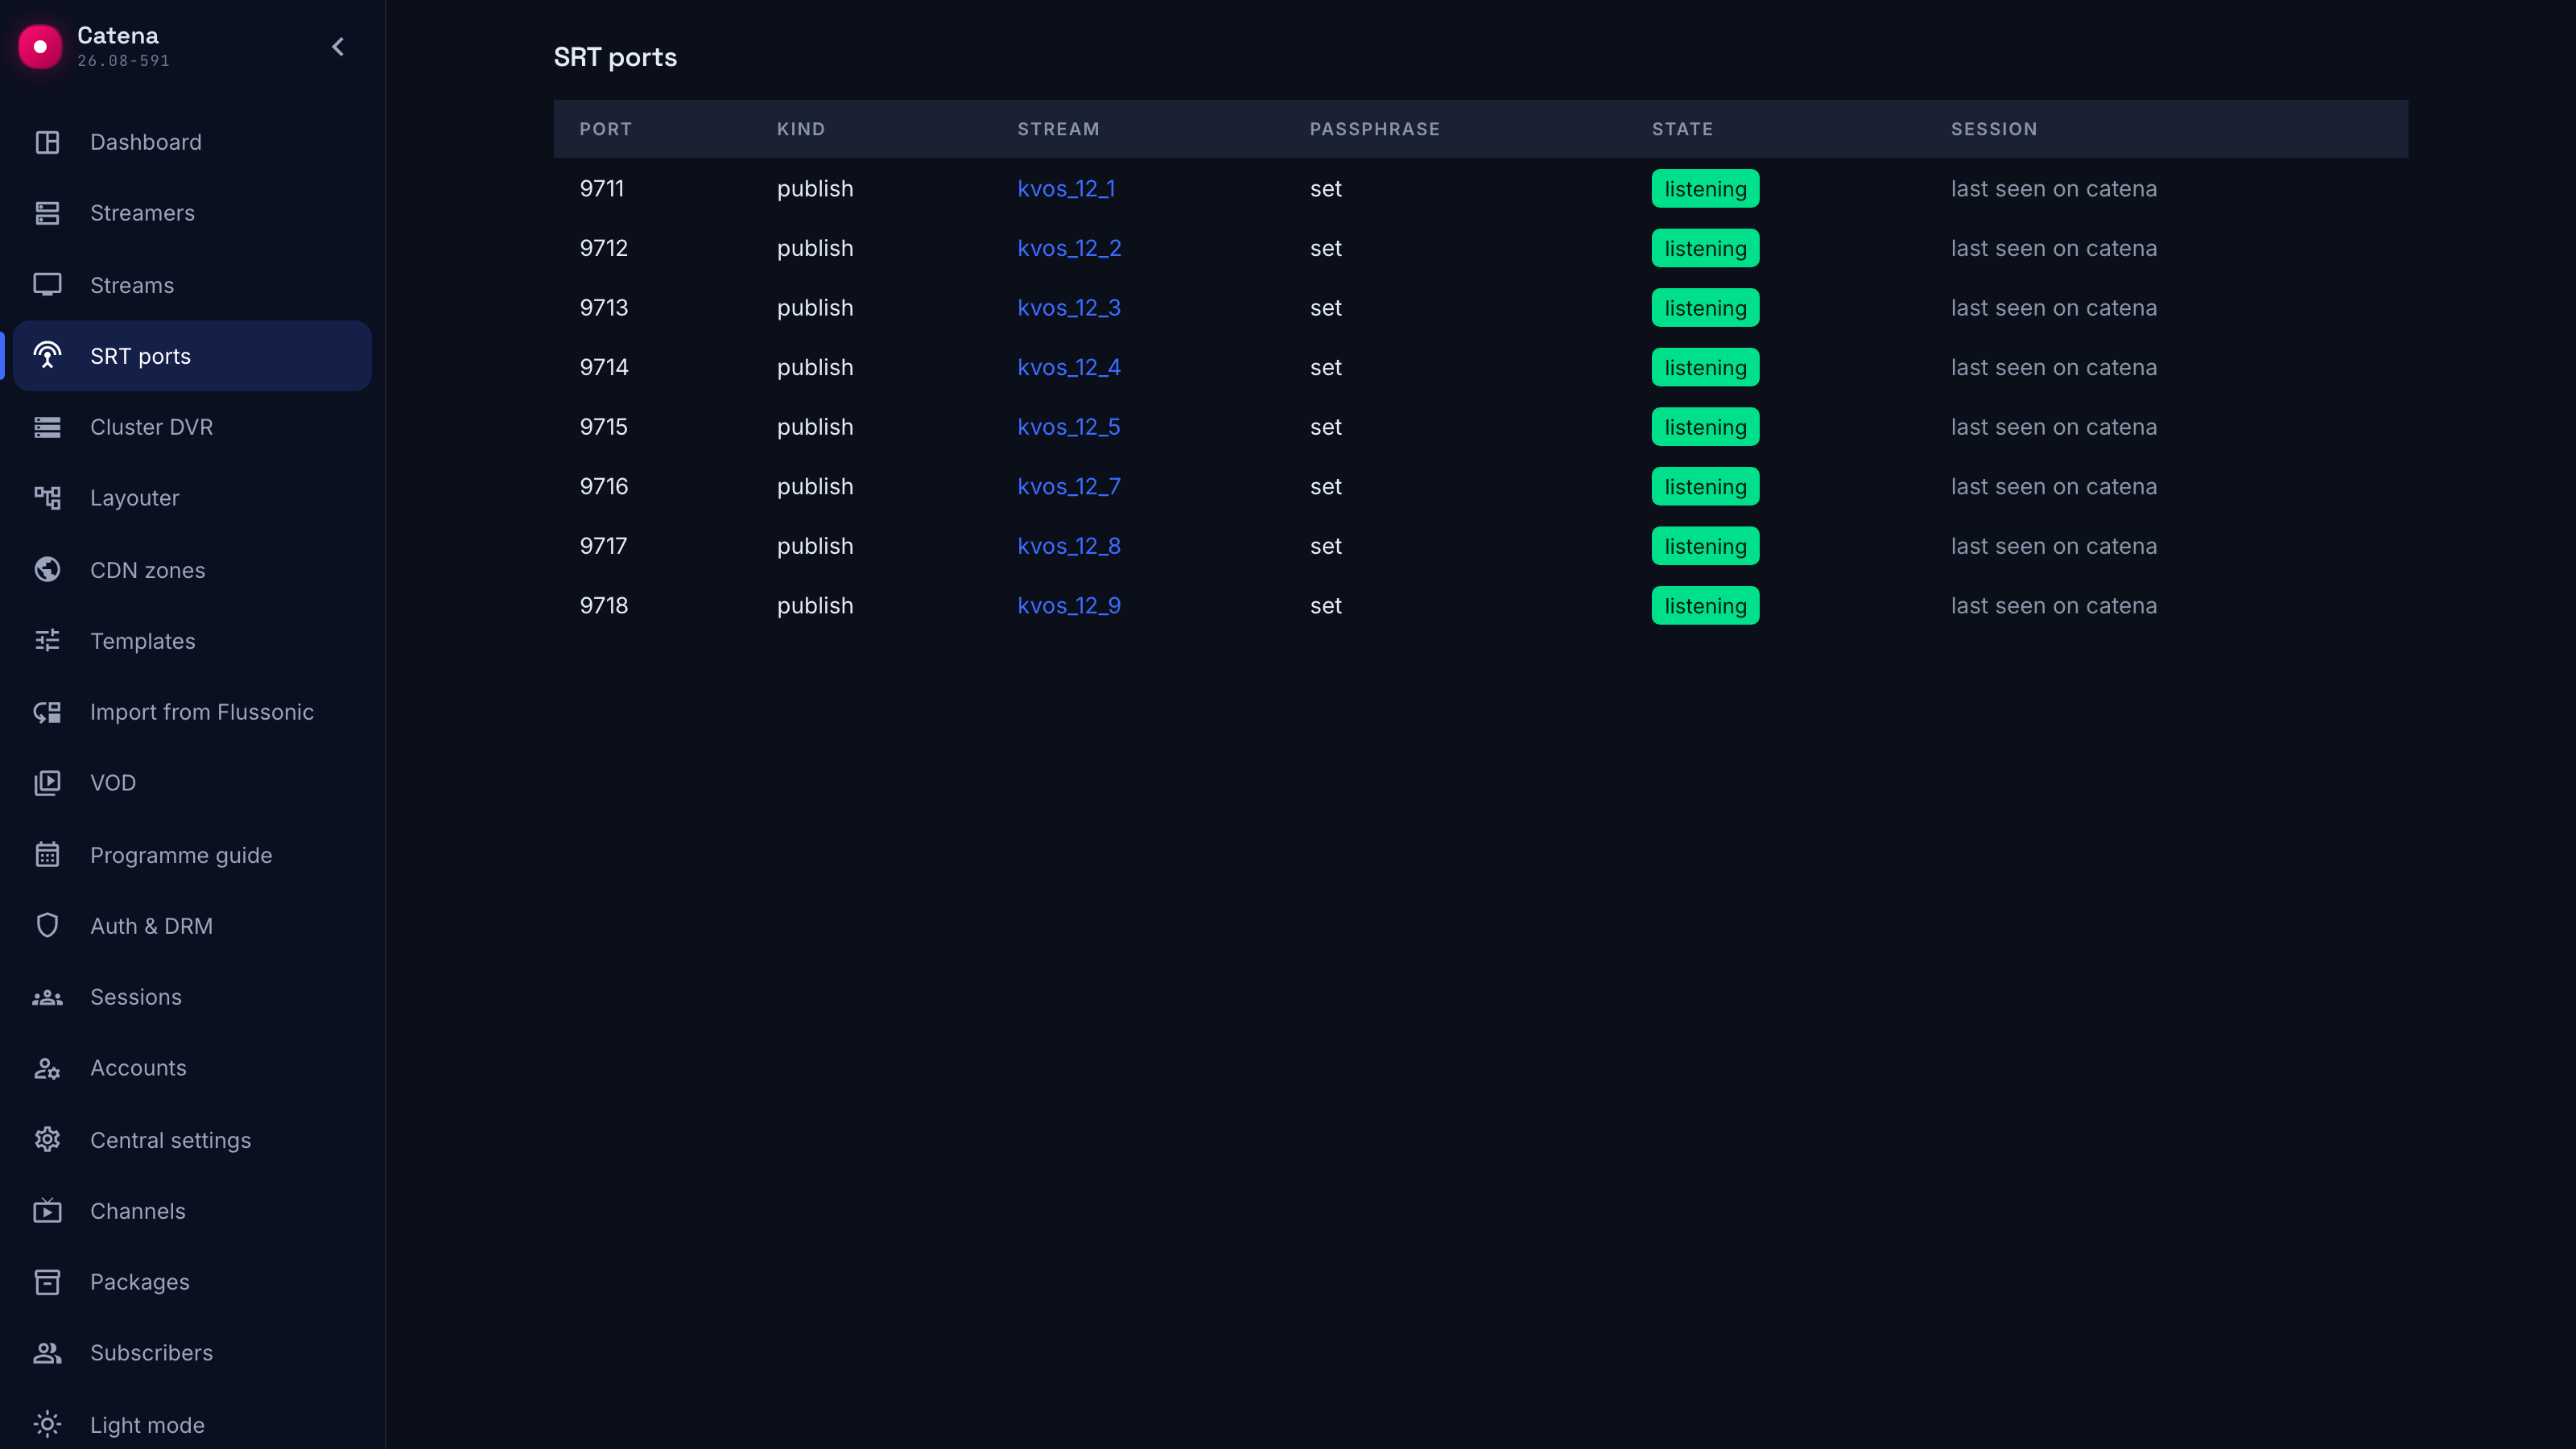
Task: Open the kvos_12_5 stream link
Action: [x=1069, y=427]
